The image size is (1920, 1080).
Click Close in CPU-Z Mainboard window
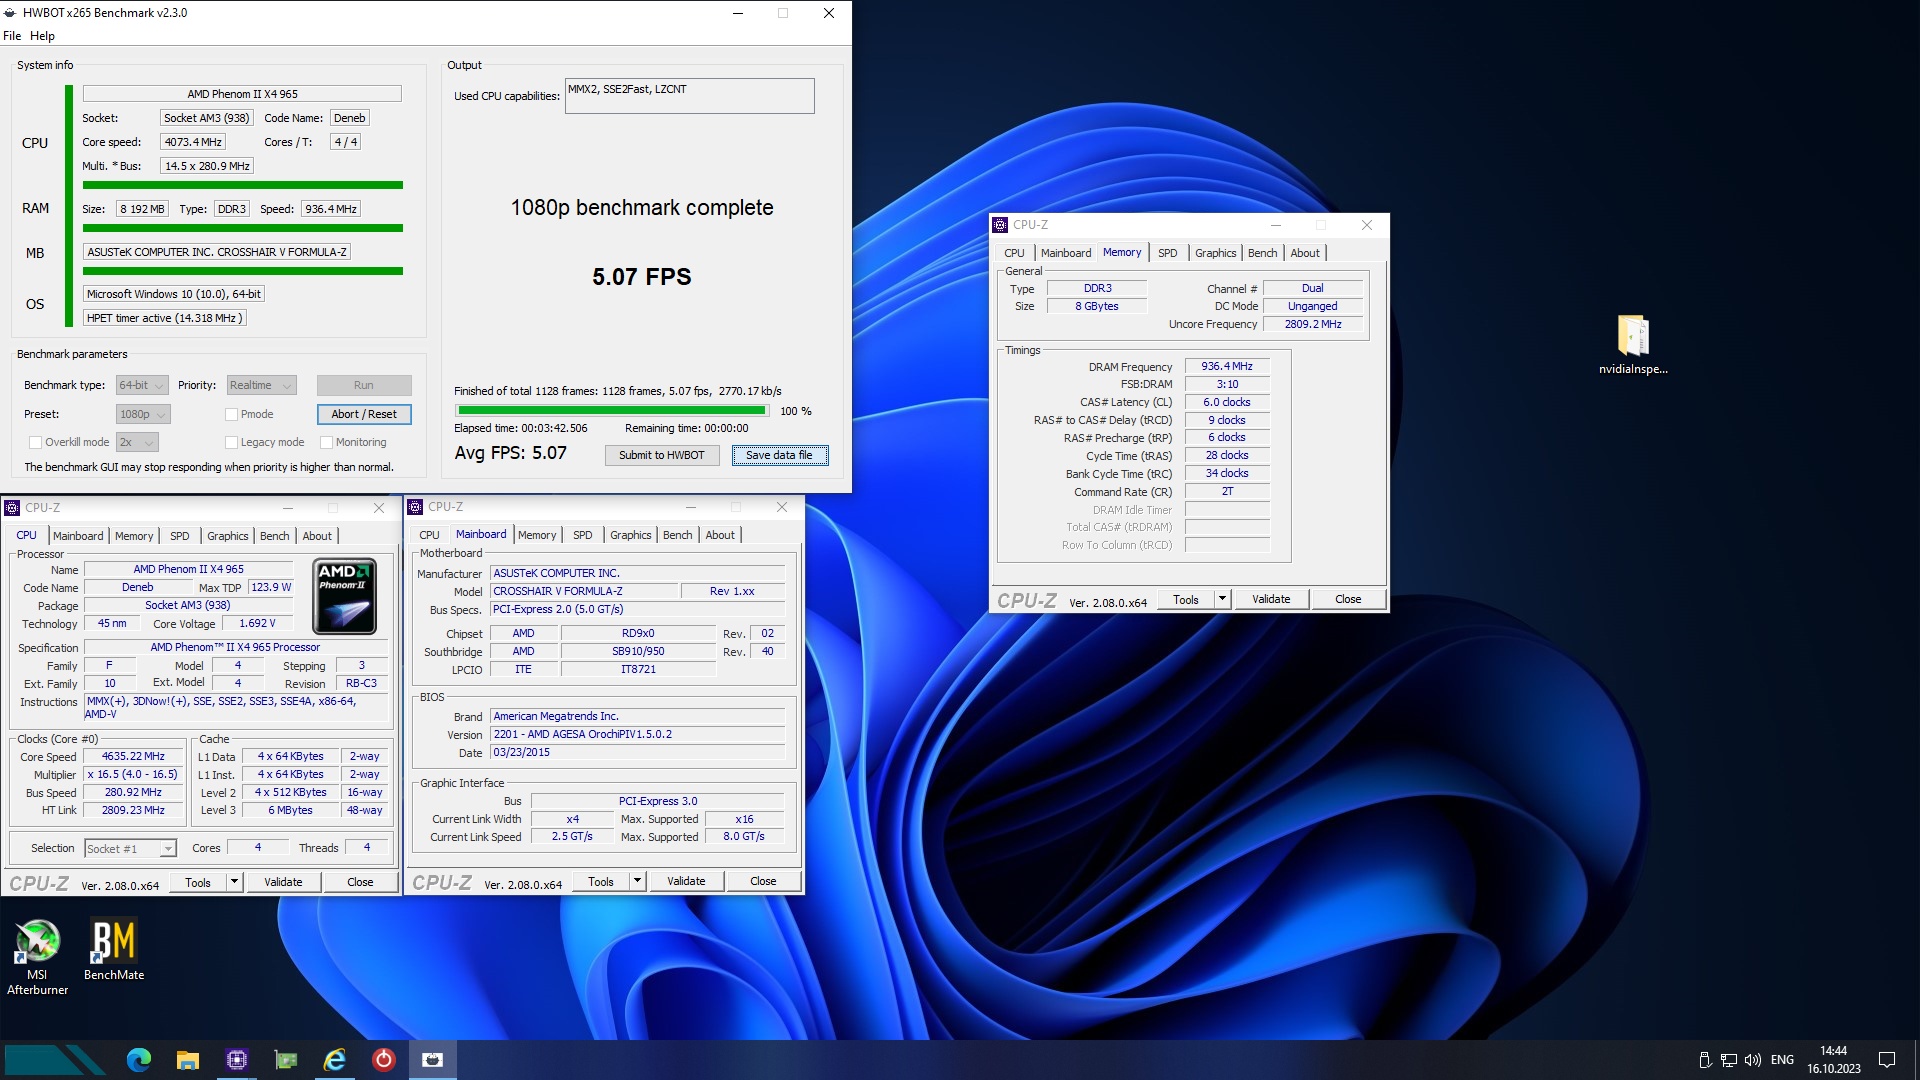coord(763,881)
